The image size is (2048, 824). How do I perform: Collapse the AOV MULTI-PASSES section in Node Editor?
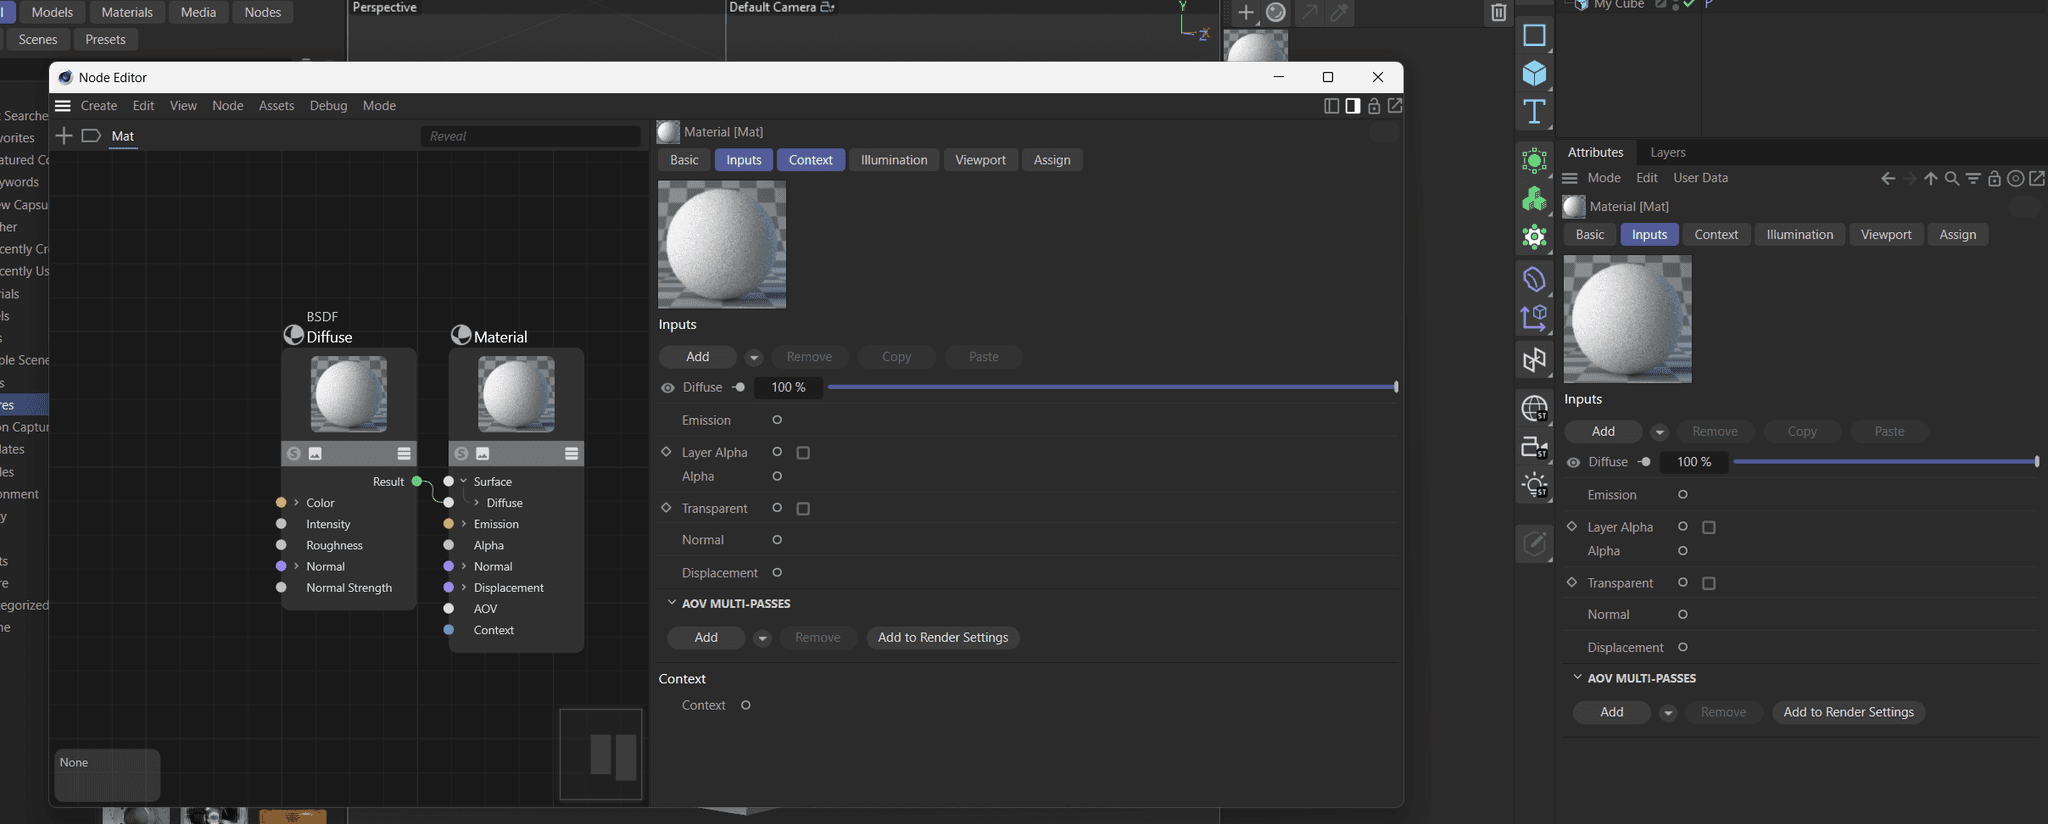(671, 604)
